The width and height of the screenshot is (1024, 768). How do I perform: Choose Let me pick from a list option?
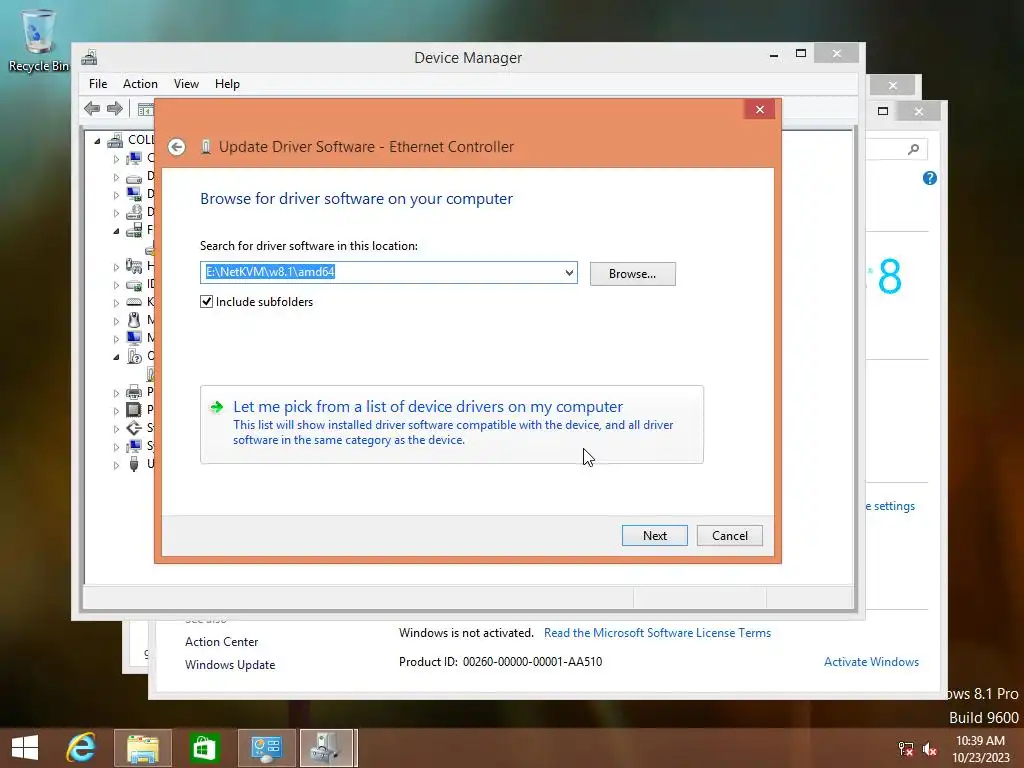point(452,424)
